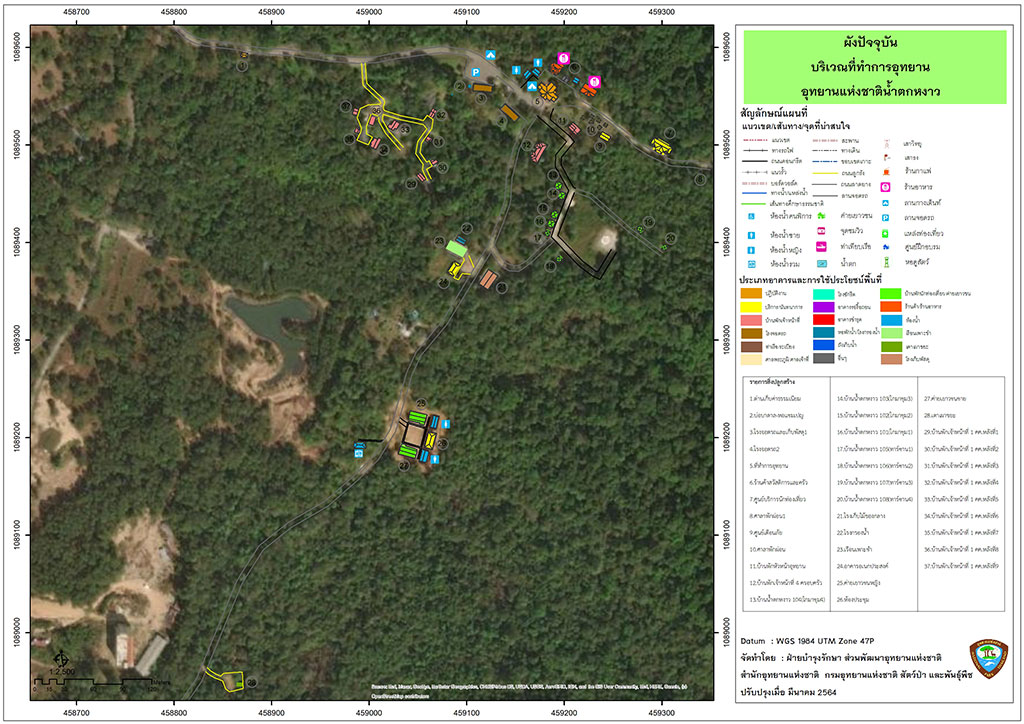Click the gray legend swatch

point(824,358)
